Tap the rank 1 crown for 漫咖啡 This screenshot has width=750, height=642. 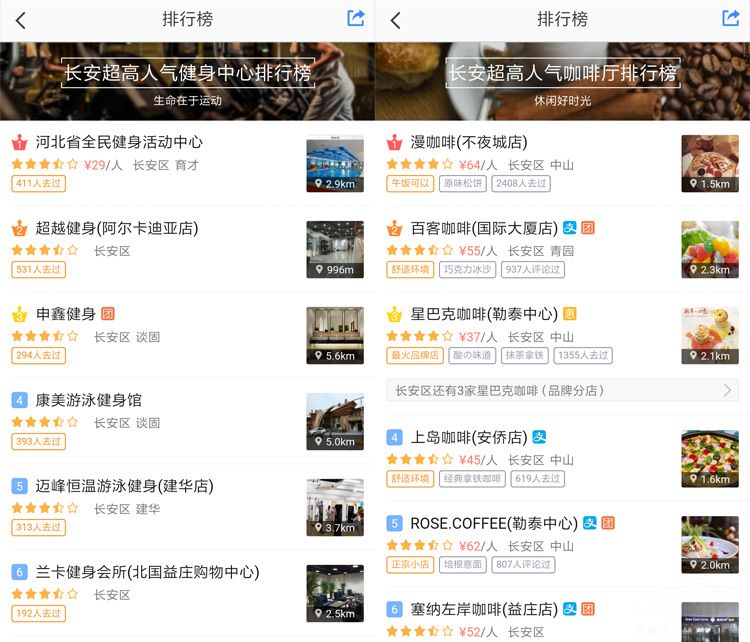(x=395, y=143)
